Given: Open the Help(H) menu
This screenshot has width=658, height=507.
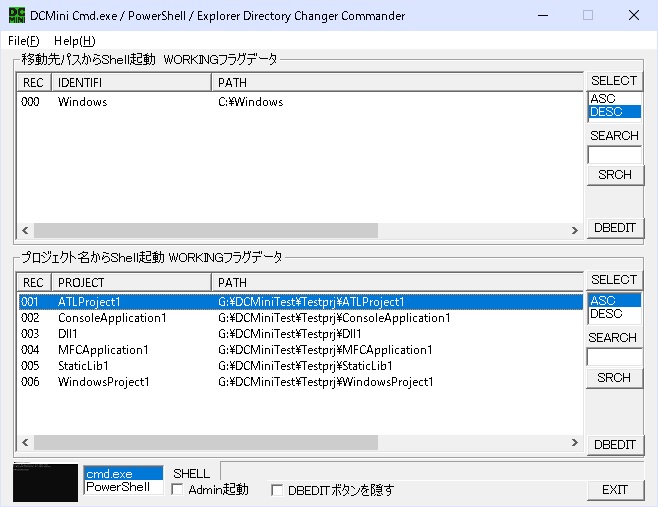Looking at the screenshot, I should coord(74,41).
